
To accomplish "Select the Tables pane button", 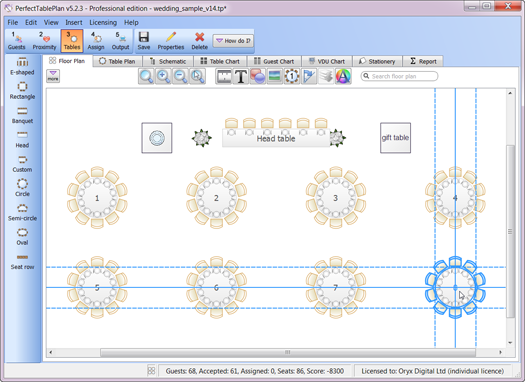I will [x=72, y=41].
